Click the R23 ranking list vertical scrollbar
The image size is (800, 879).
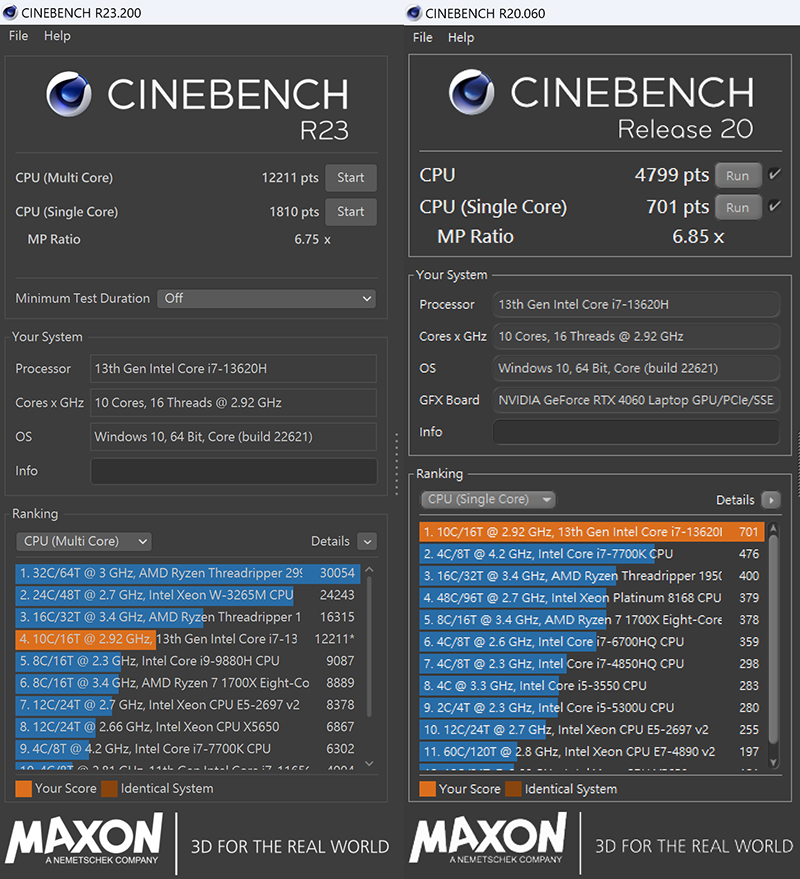coord(369,646)
